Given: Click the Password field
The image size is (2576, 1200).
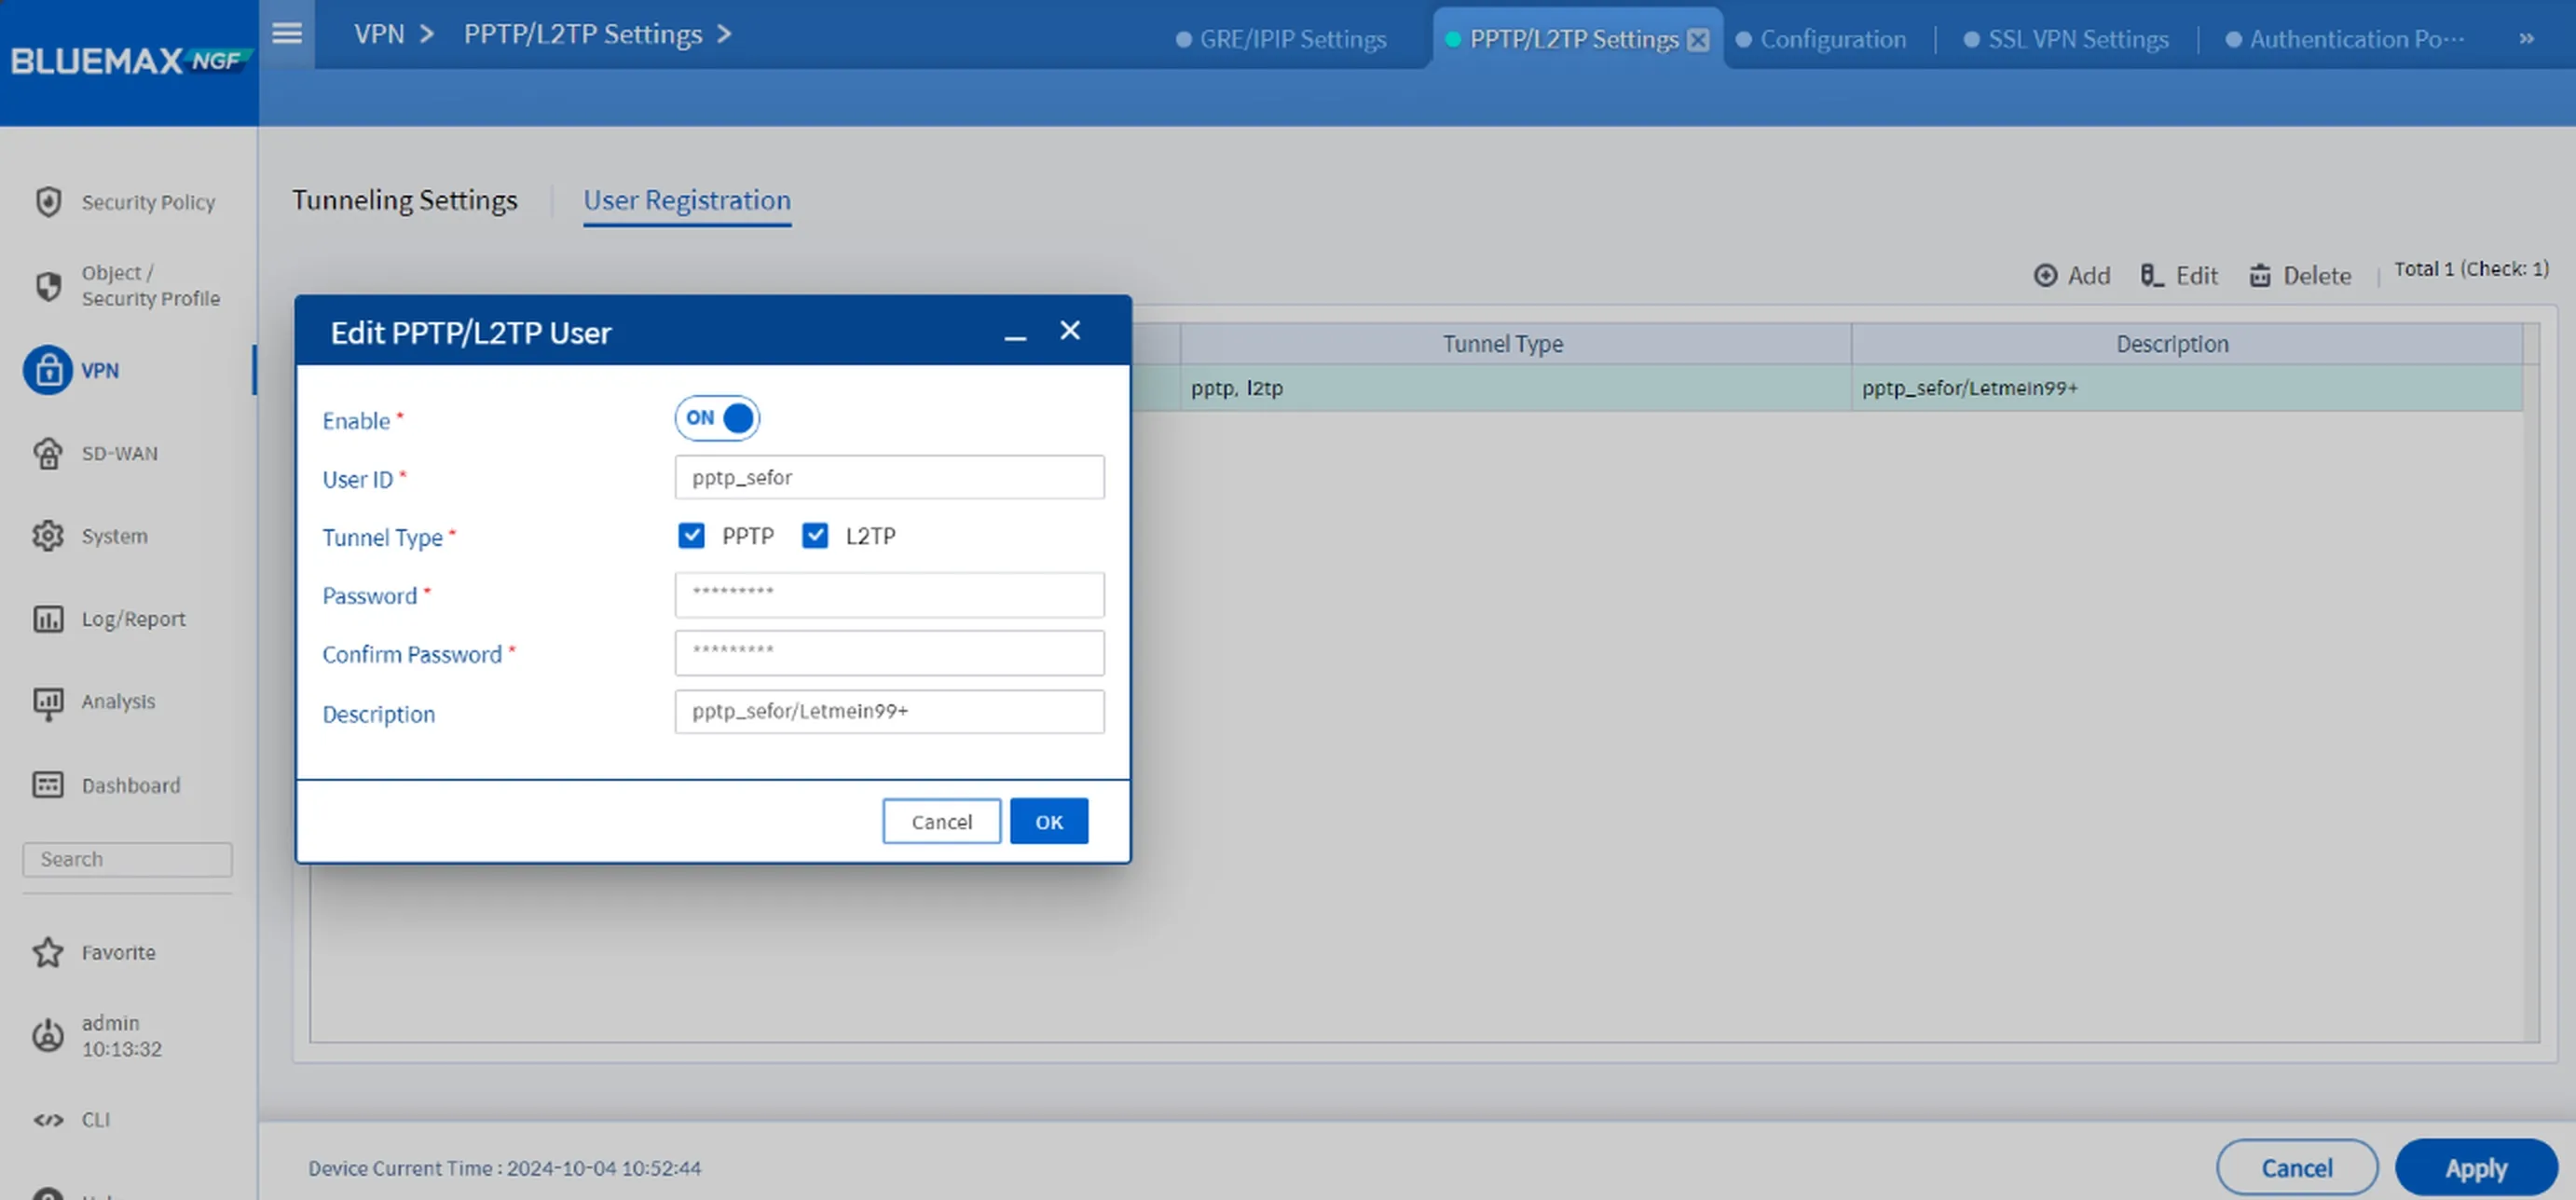Looking at the screenshot, I should (889, 595).
